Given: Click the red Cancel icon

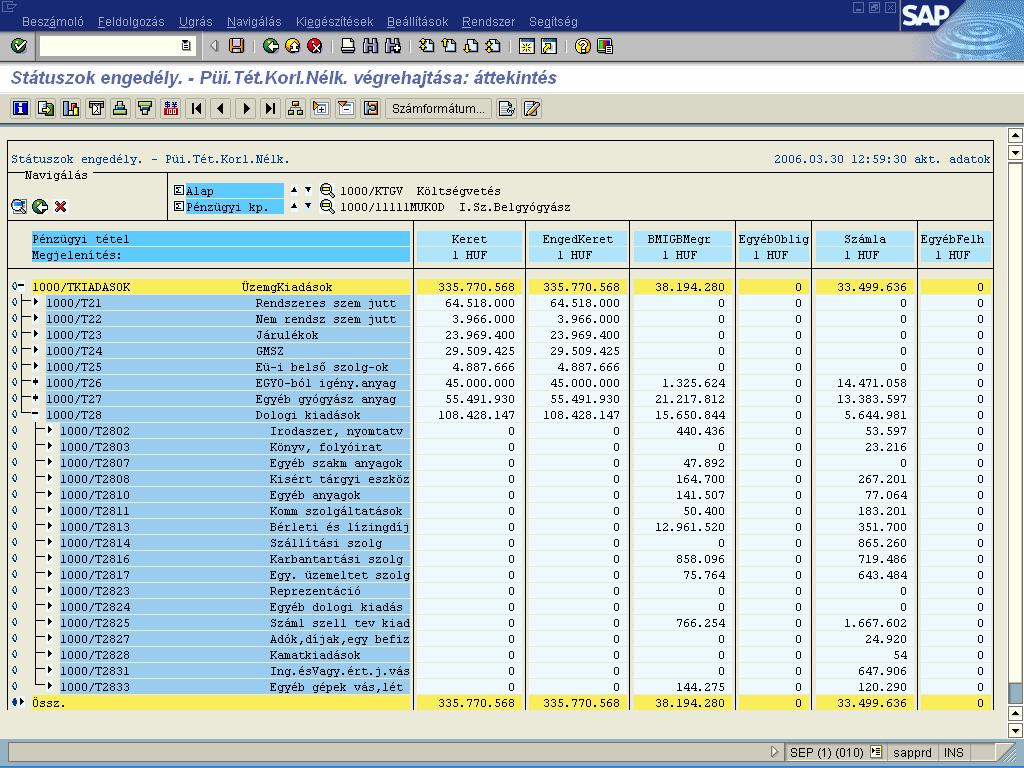Looking at the screenshot, I should (x=315, y=46).
